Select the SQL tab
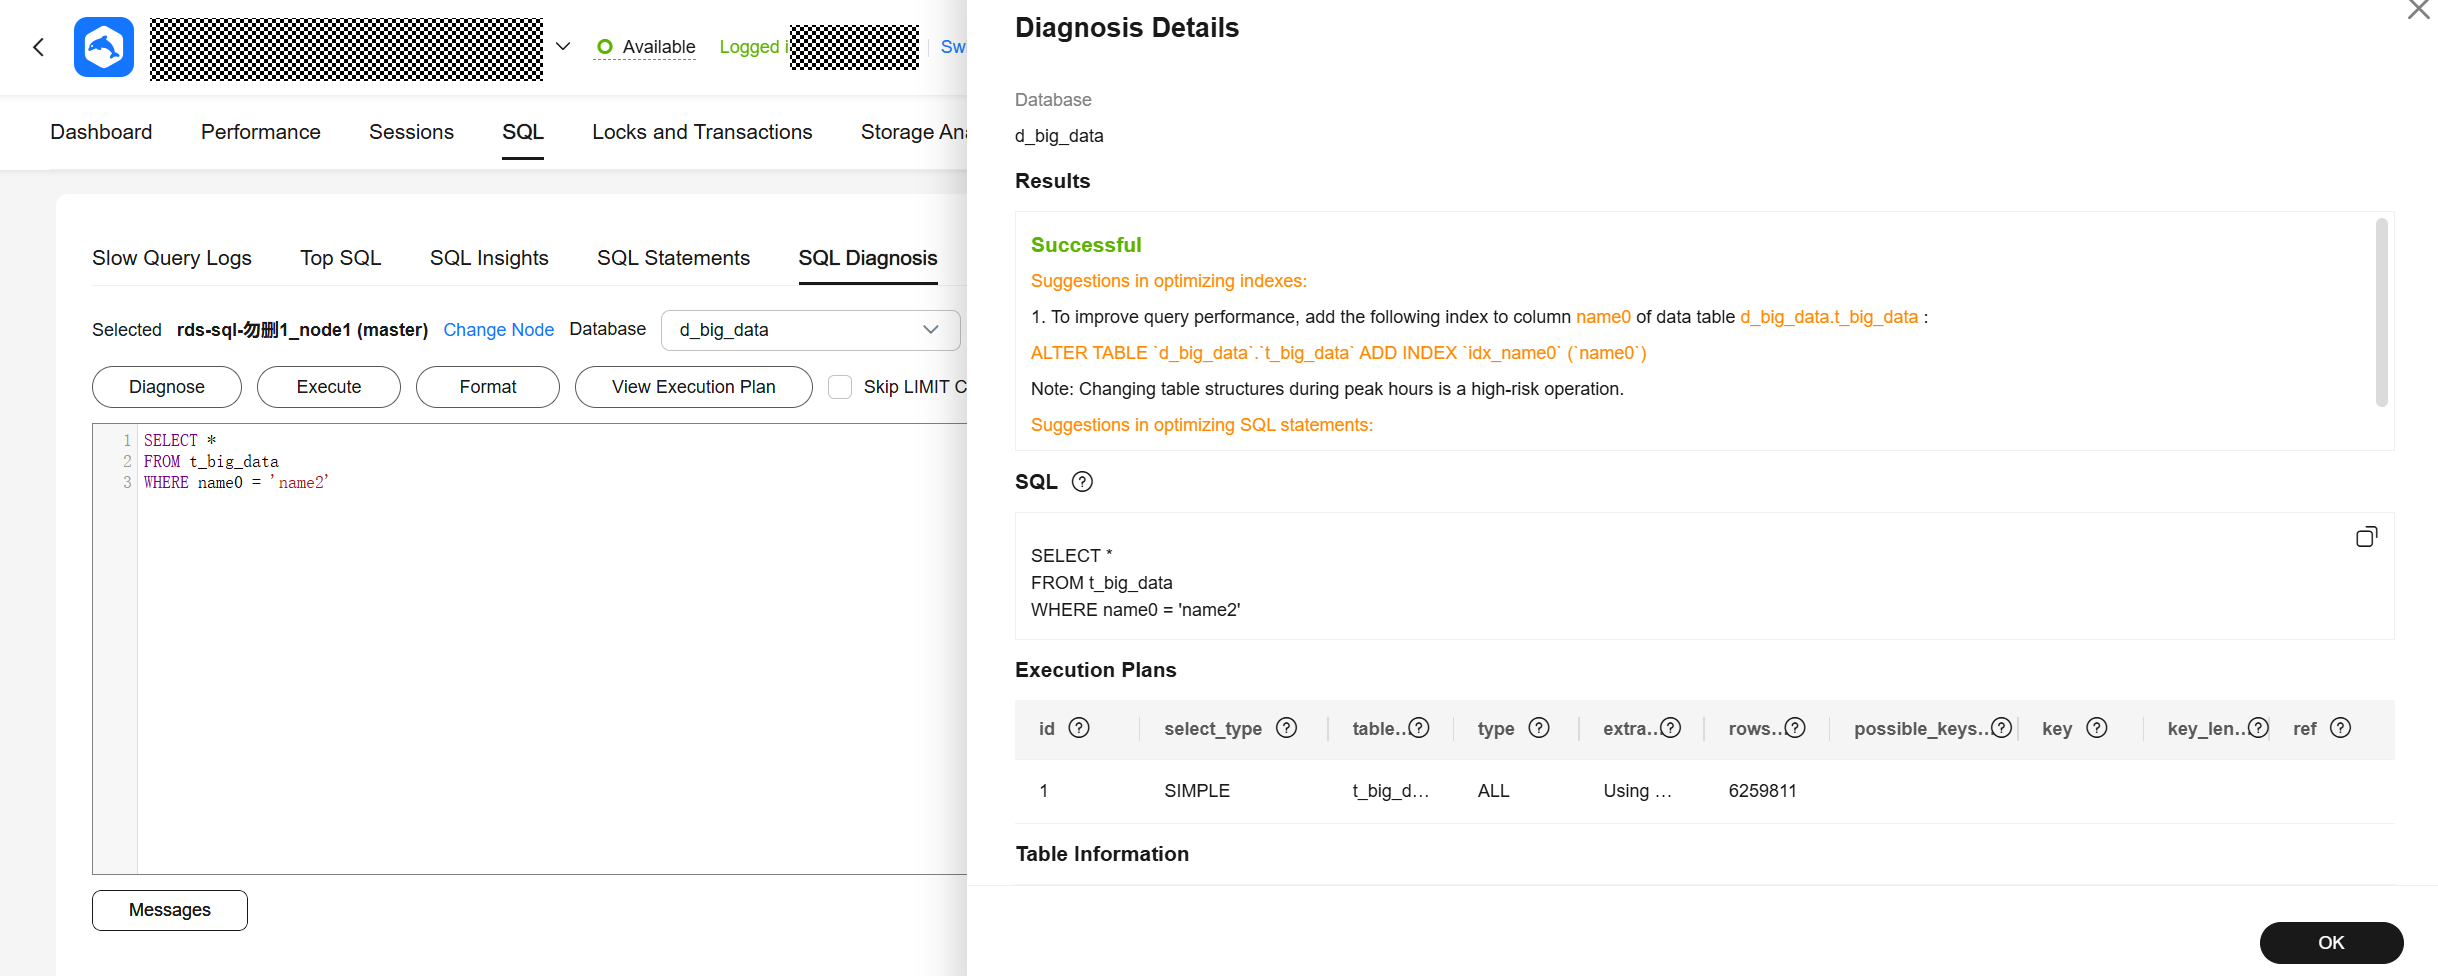2438x976 pixels. pyautogui.click(x=523, y=132)
